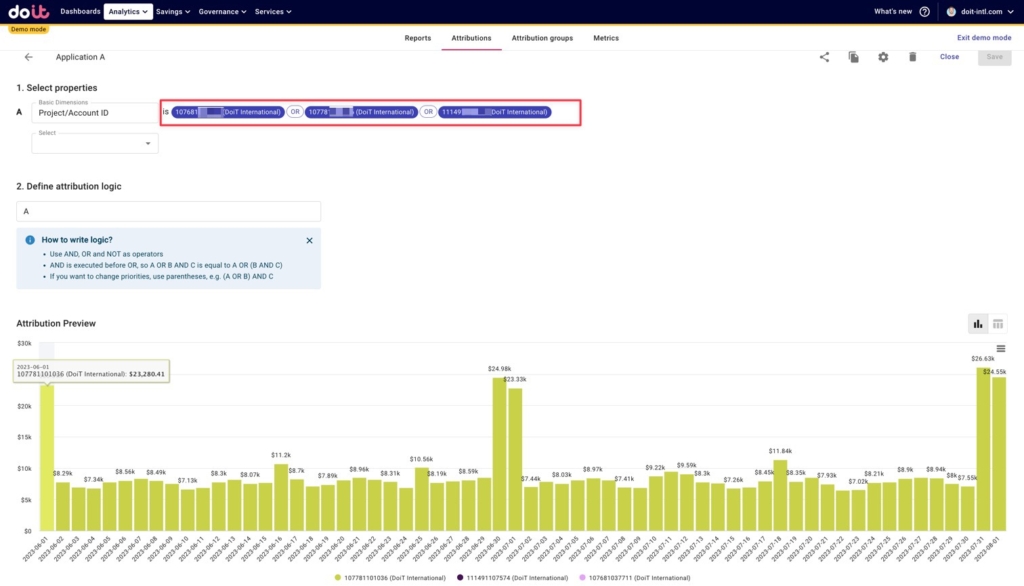1024x586 pixels.
Task: Click the Demo mode badge
Action: click(29, 29)
